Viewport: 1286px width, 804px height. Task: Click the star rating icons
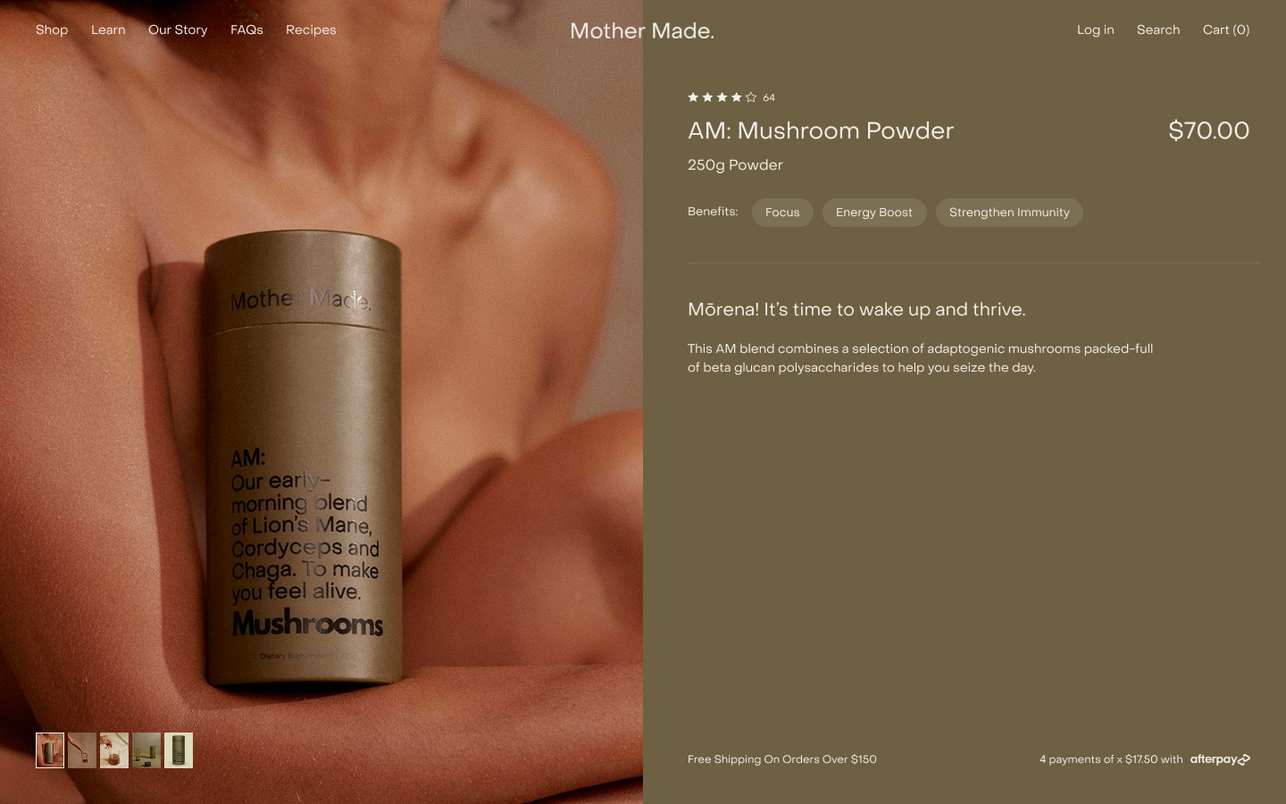pyautogui.click(x=722, y=97)
